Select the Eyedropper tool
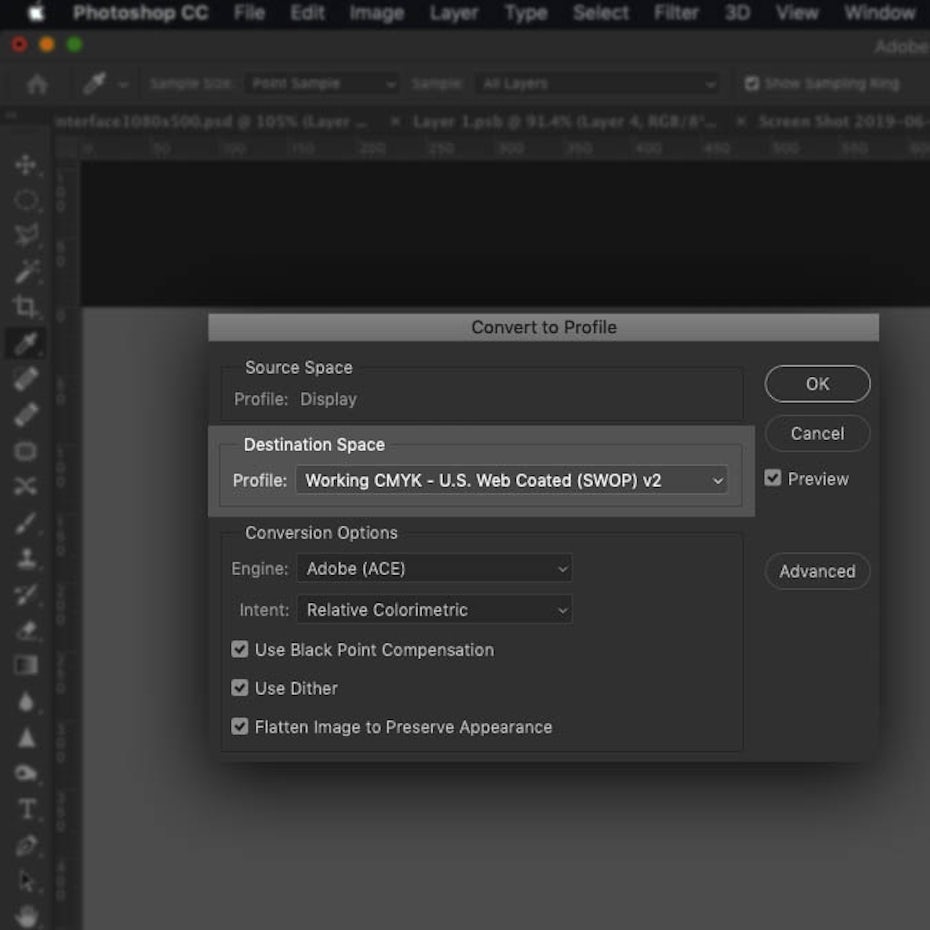Screen dimensions: 930x930 coord(26,344)
